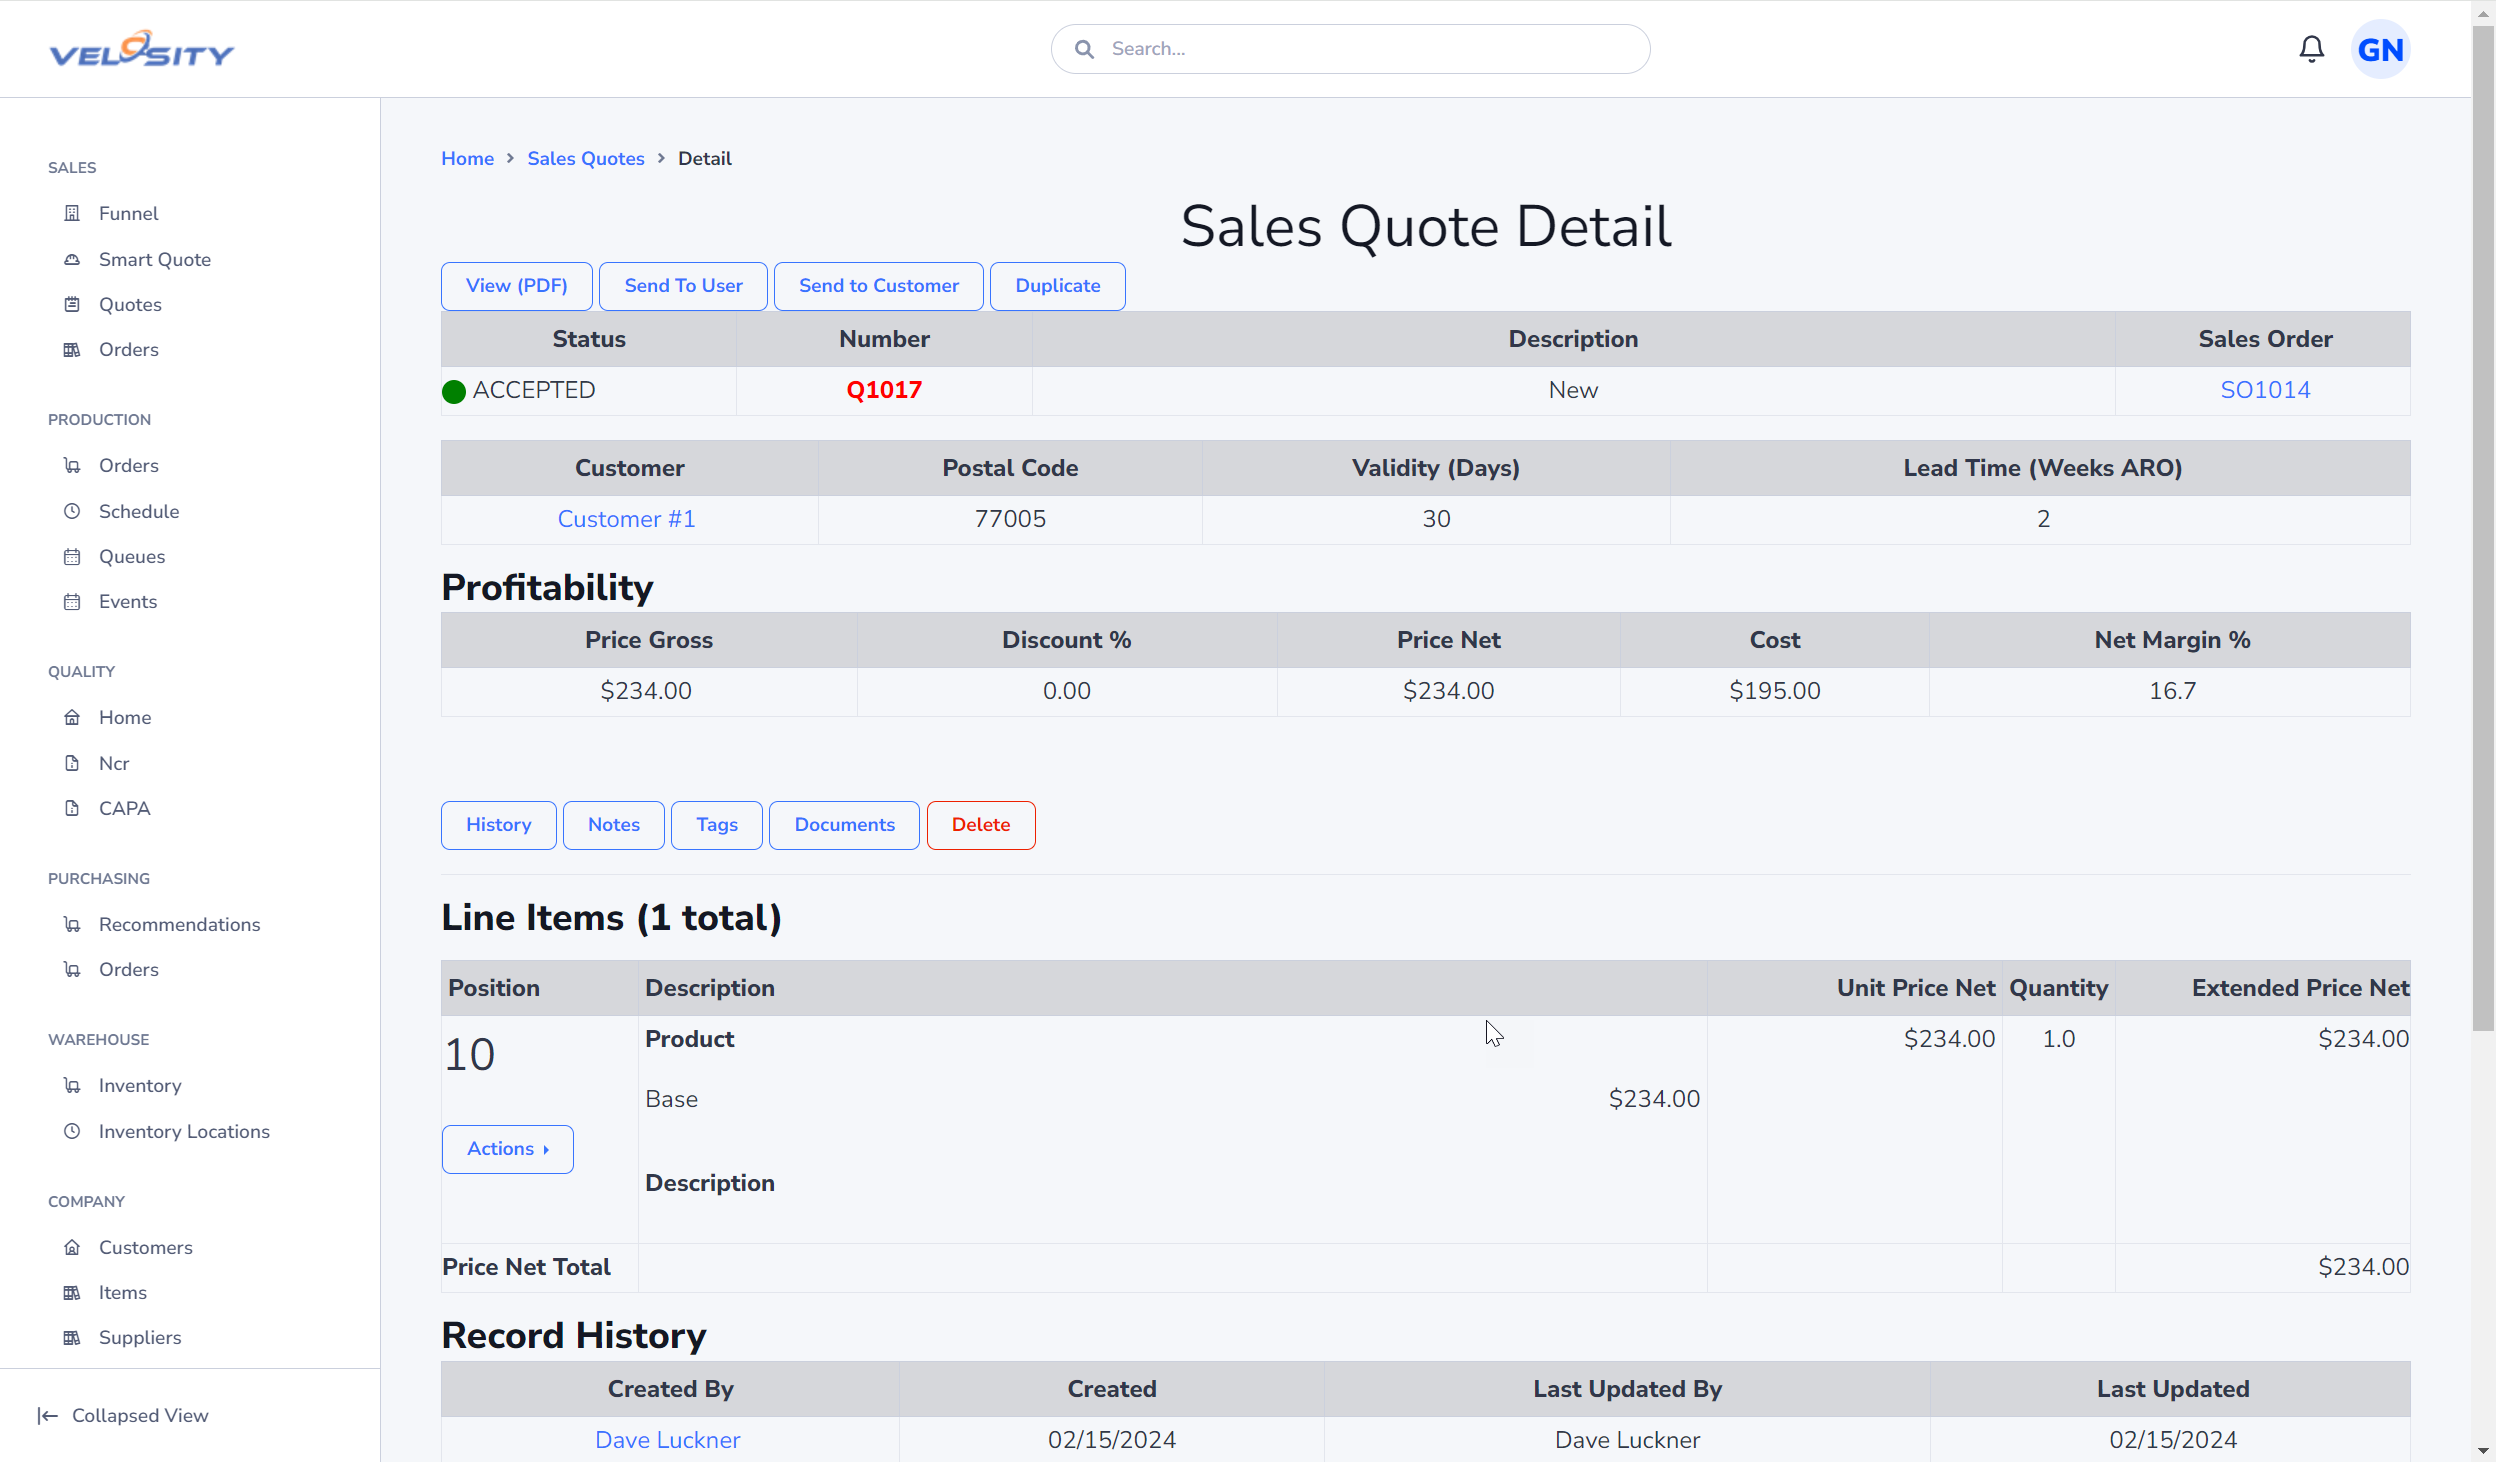The image size is (2496, 1462).
Task: Open the GN user avatar menu
Action: click(x=2380, y=49)
